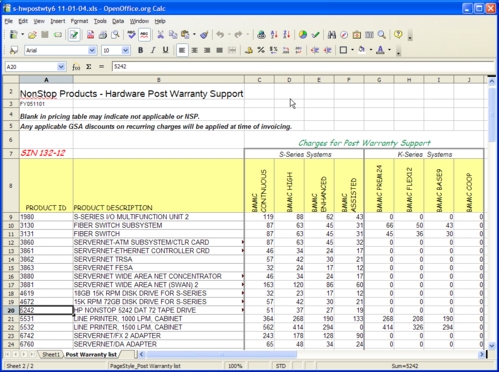499x372 pixels.
Task: Sort Ascending with A-Z icon
Action: click(274, 35)
